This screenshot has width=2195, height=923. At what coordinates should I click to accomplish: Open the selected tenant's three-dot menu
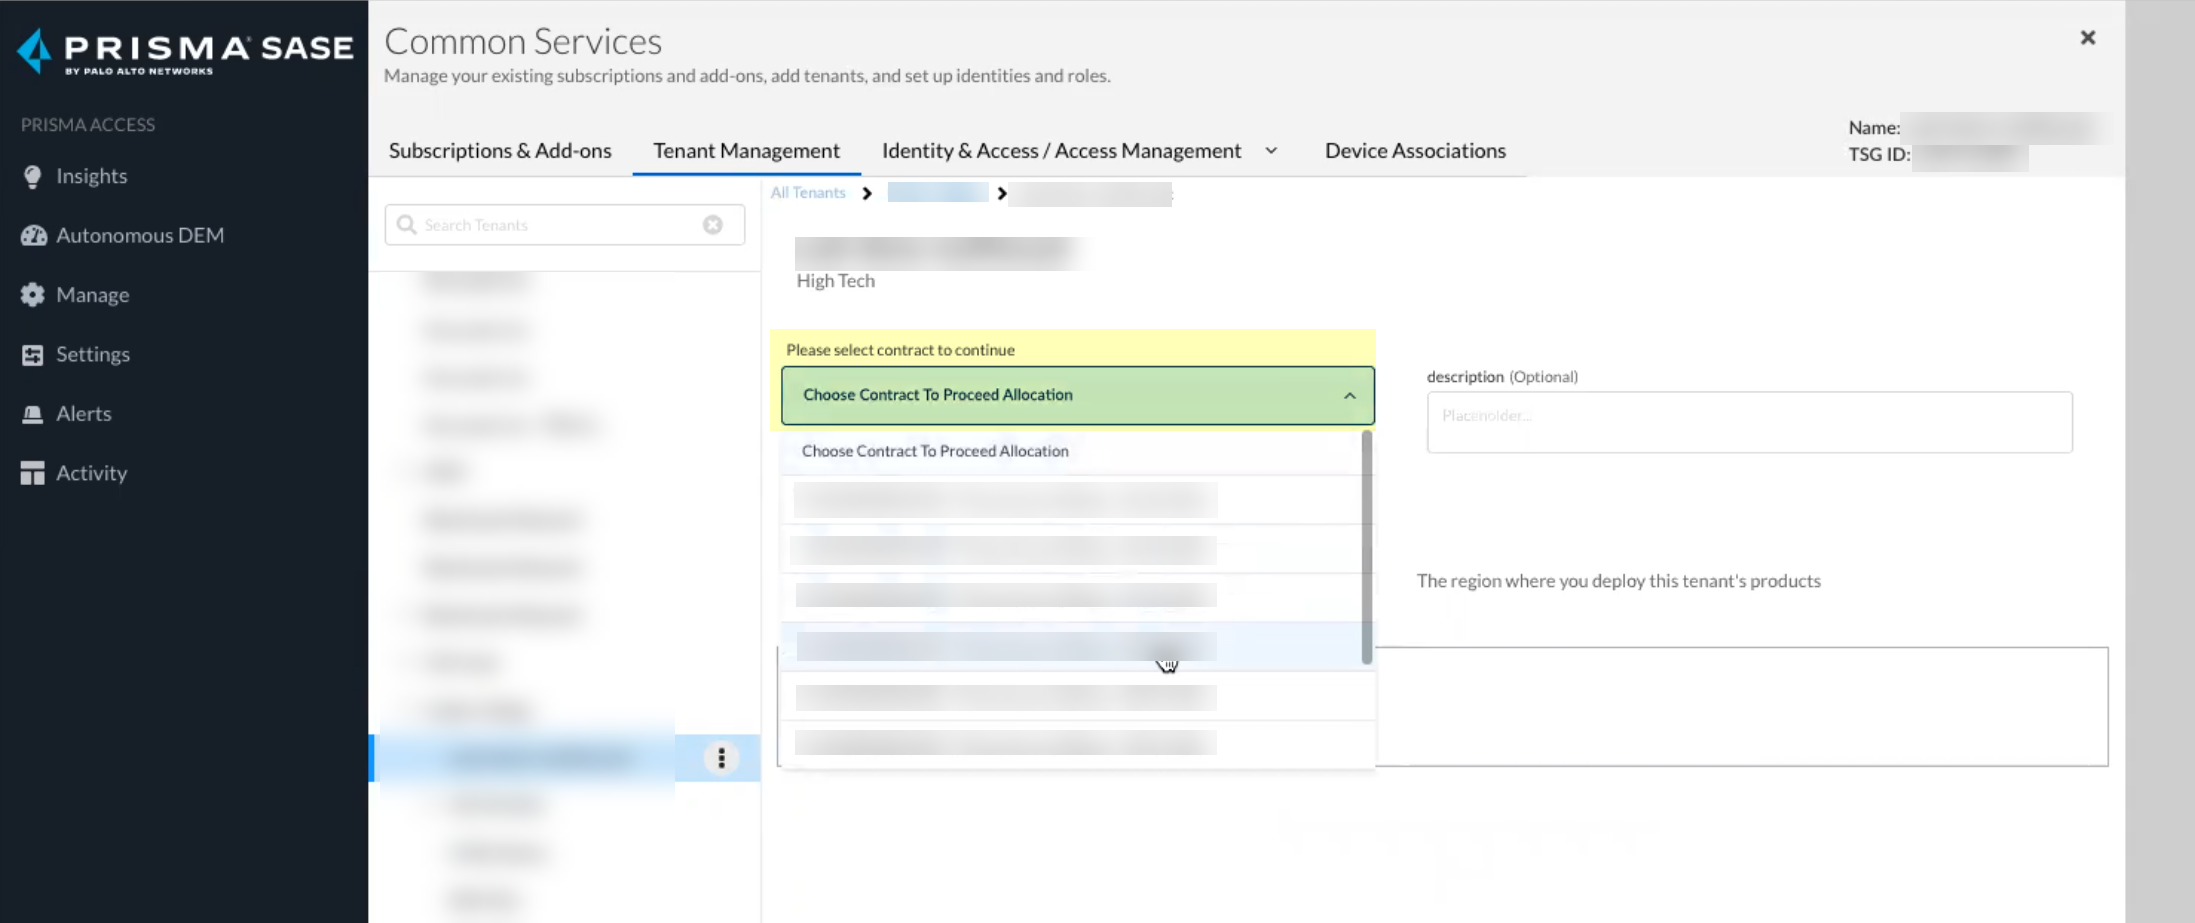[x=721, y=758]
